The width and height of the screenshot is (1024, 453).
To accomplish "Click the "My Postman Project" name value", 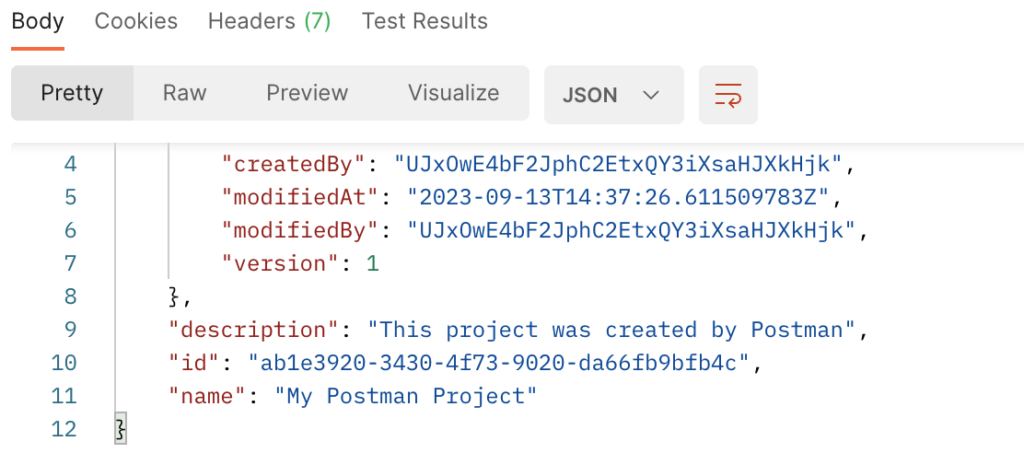I will (x=406, y=396).
